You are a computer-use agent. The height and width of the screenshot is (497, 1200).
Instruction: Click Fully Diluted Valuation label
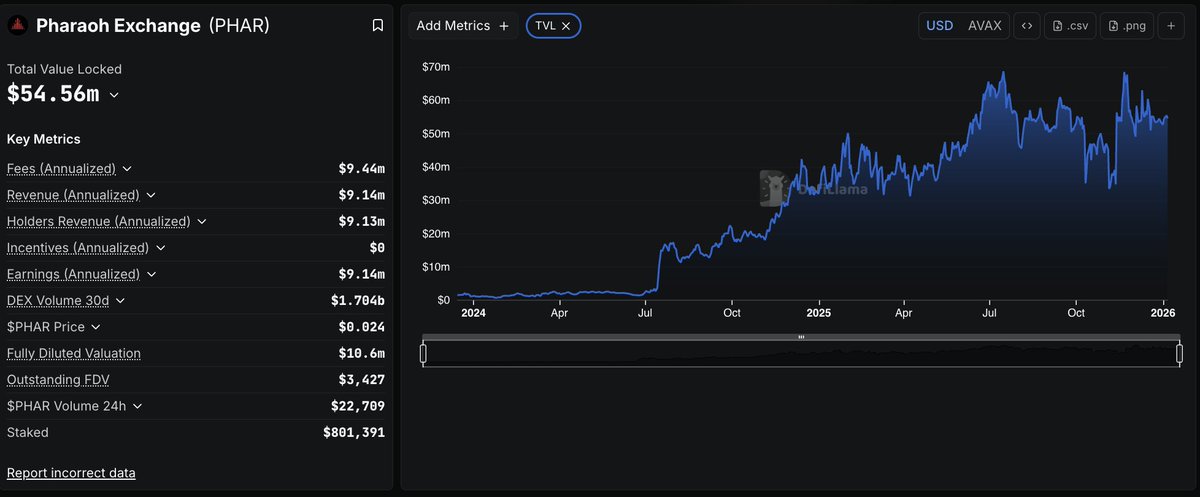[74, 353]
